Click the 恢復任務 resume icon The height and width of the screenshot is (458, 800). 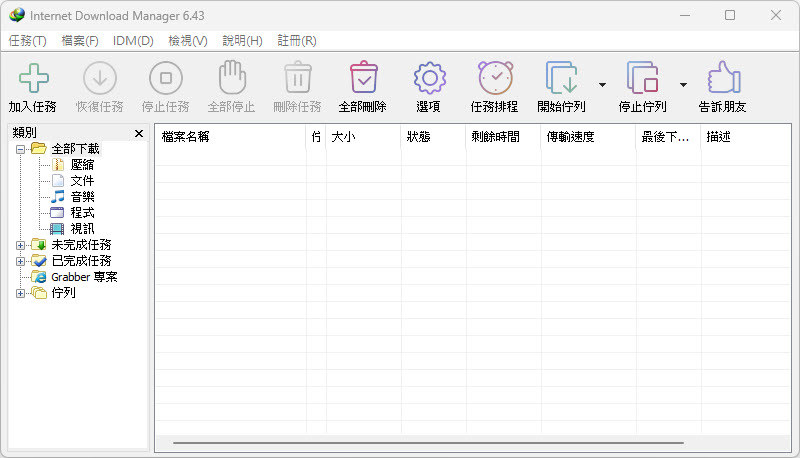[100, 78]
